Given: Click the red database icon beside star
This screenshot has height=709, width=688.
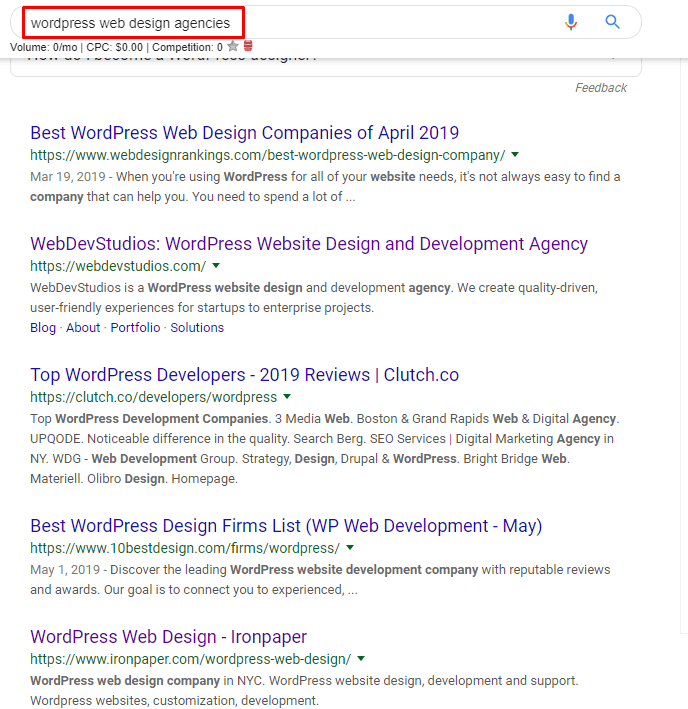Looking at the screenshot, I should [x=248, y=46].
